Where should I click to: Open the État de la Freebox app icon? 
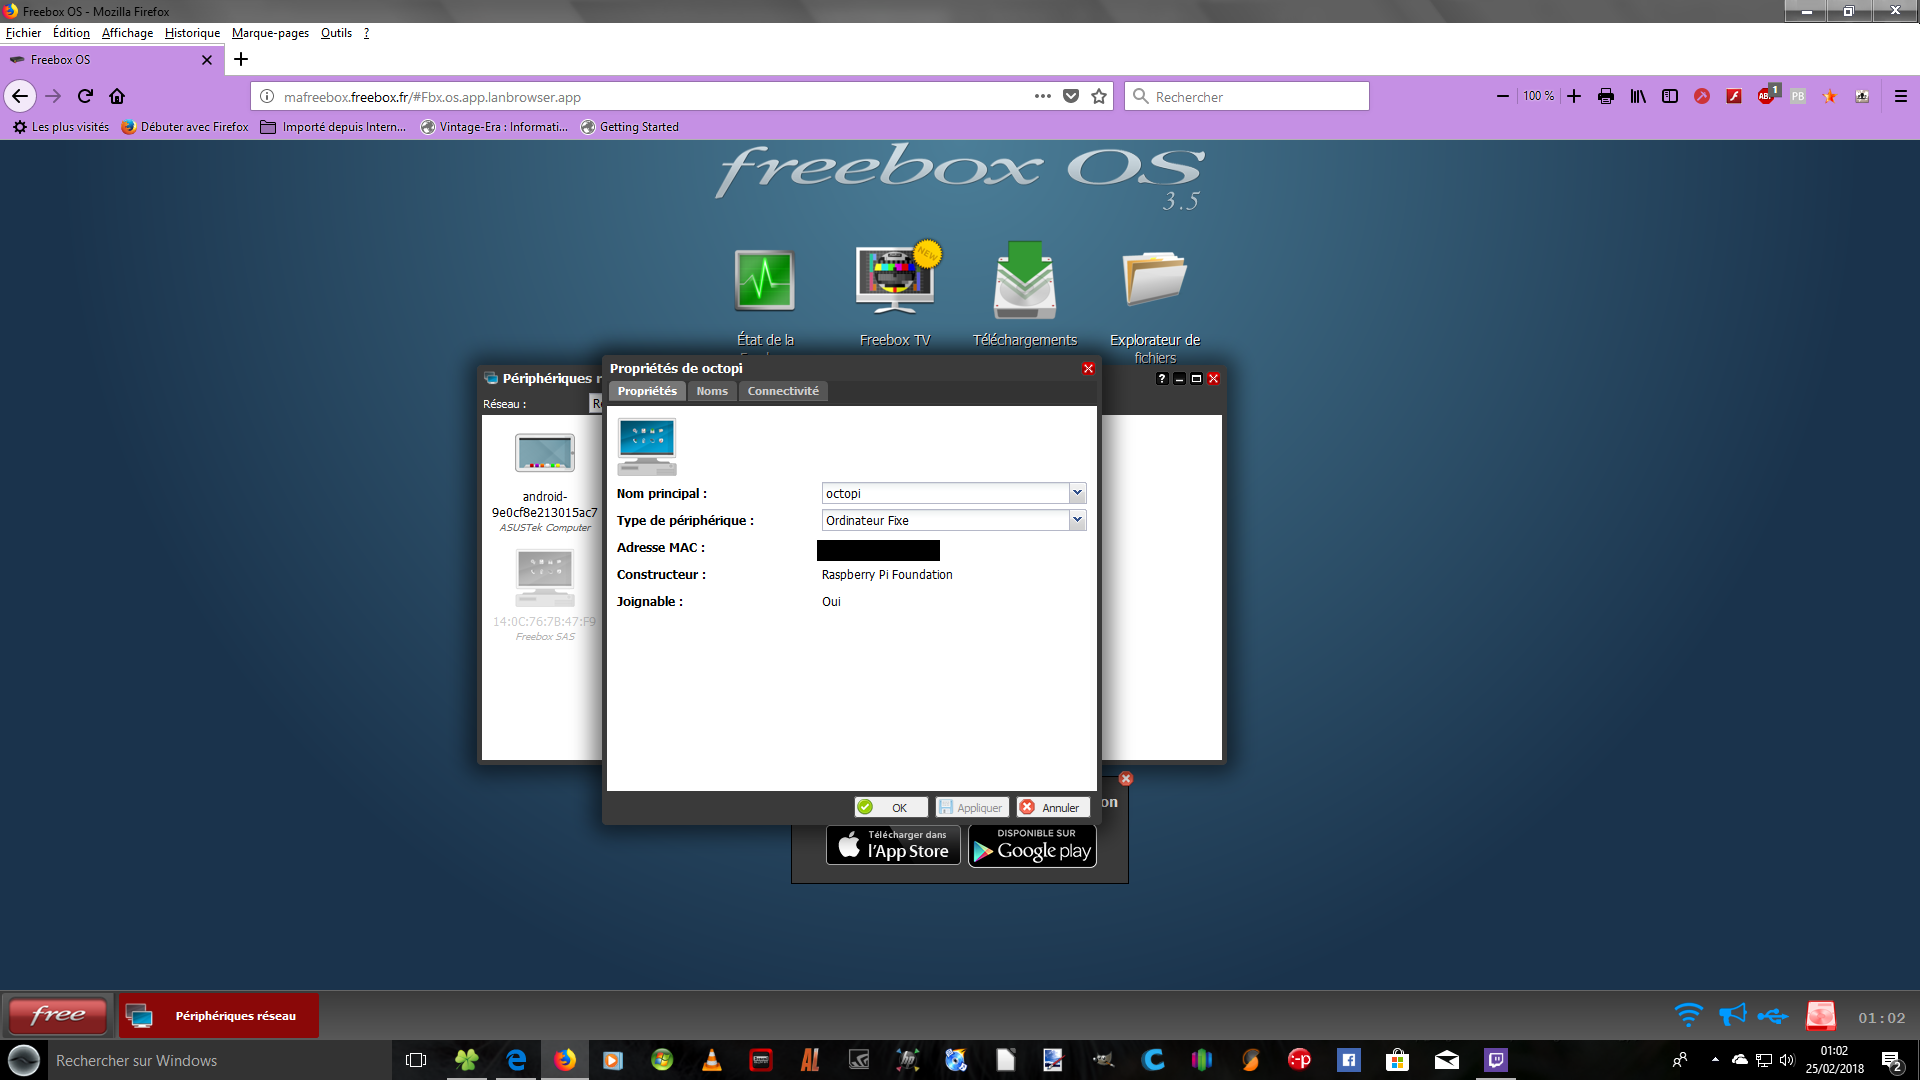[765, 280]
